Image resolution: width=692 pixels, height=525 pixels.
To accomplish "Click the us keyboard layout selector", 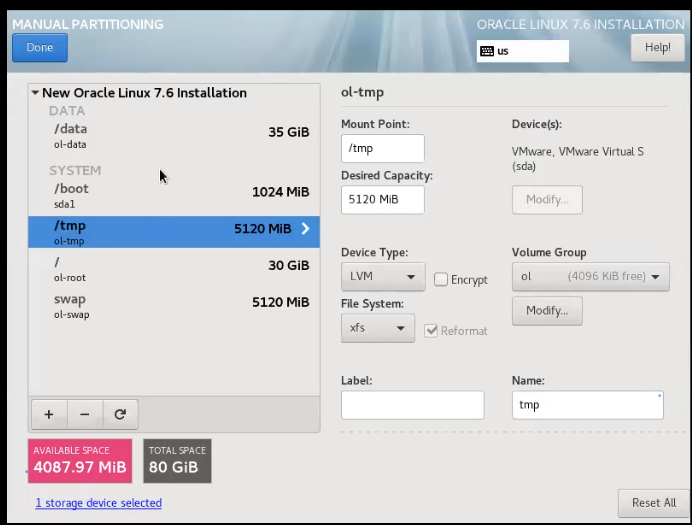I will 523,51.
